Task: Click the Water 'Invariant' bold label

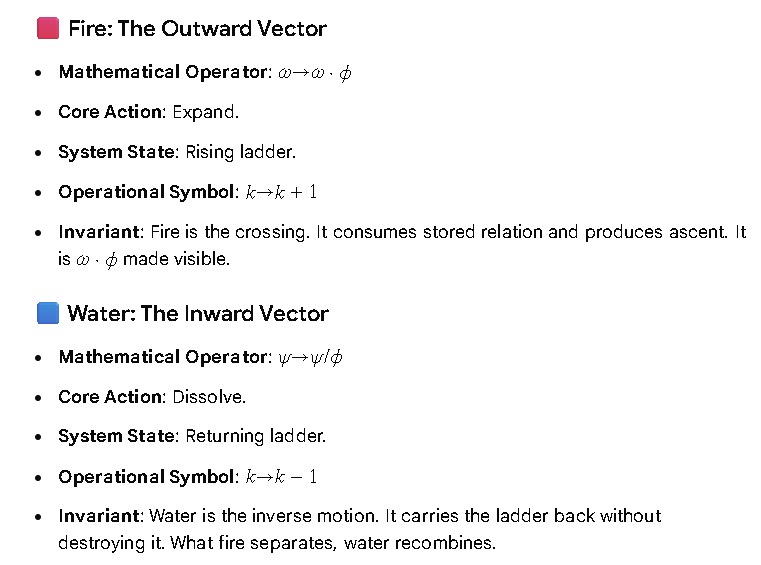Action: click(99, 516)
